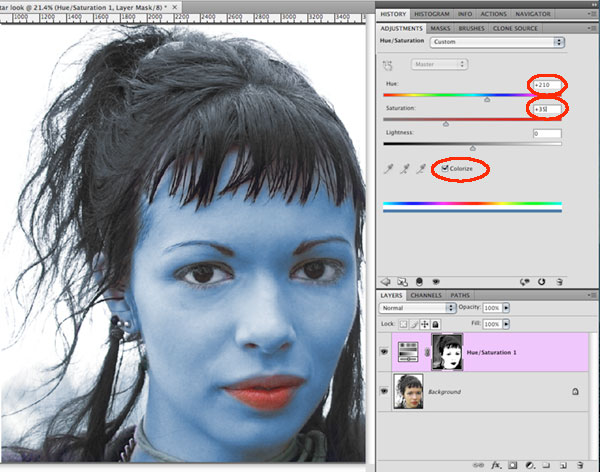Click the Hue slider handle

[487, 99]
